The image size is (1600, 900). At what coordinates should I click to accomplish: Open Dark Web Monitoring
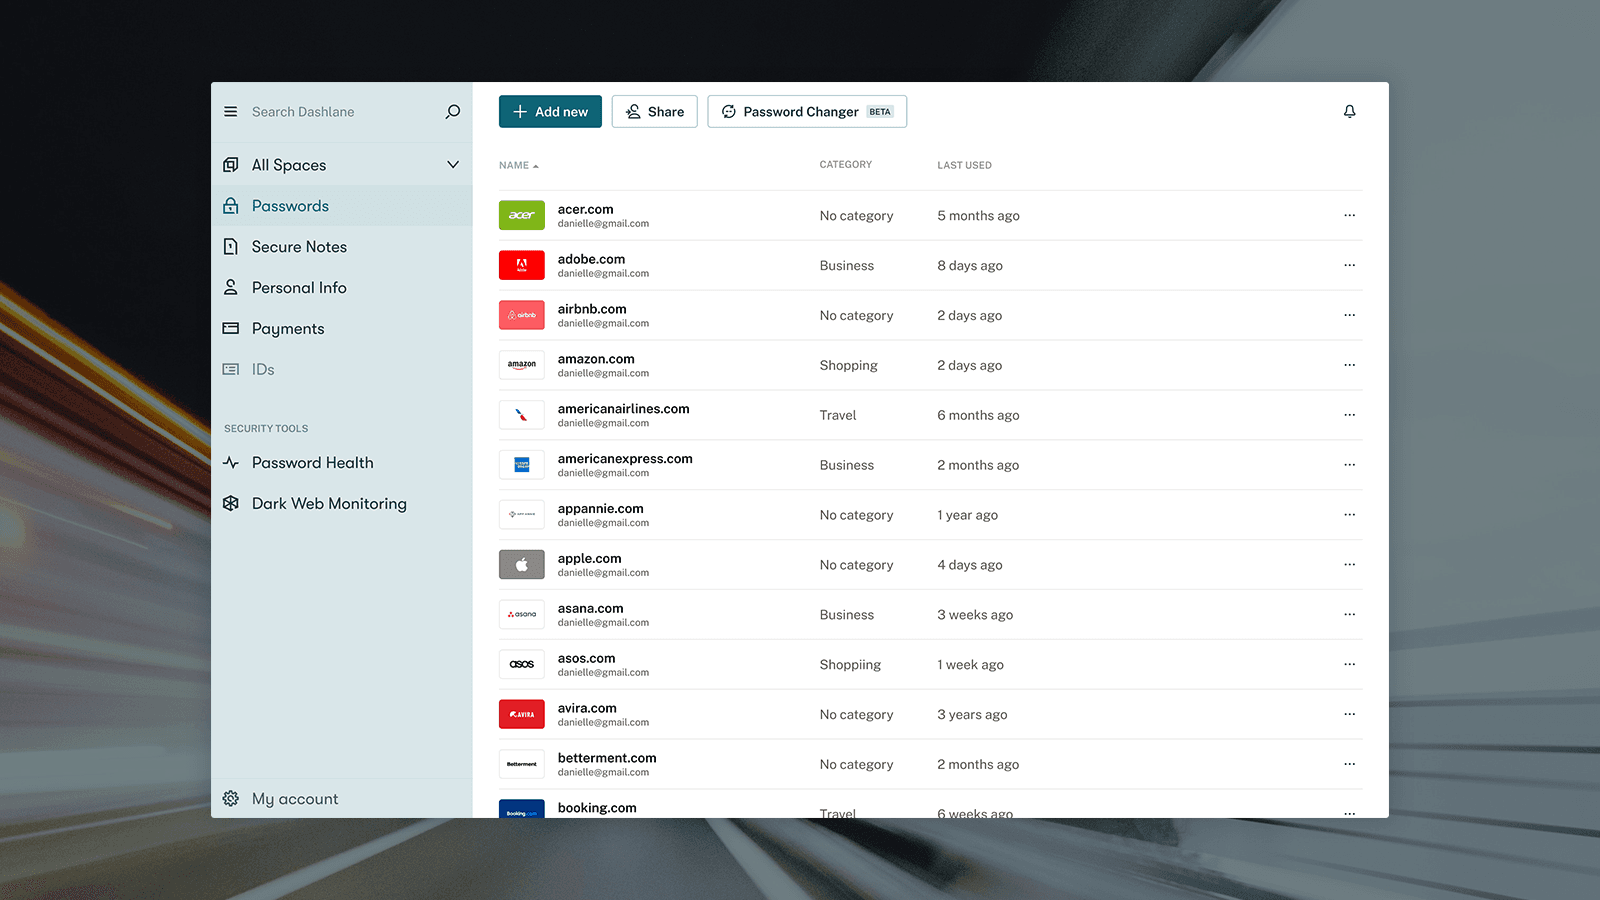pos(342,504)
